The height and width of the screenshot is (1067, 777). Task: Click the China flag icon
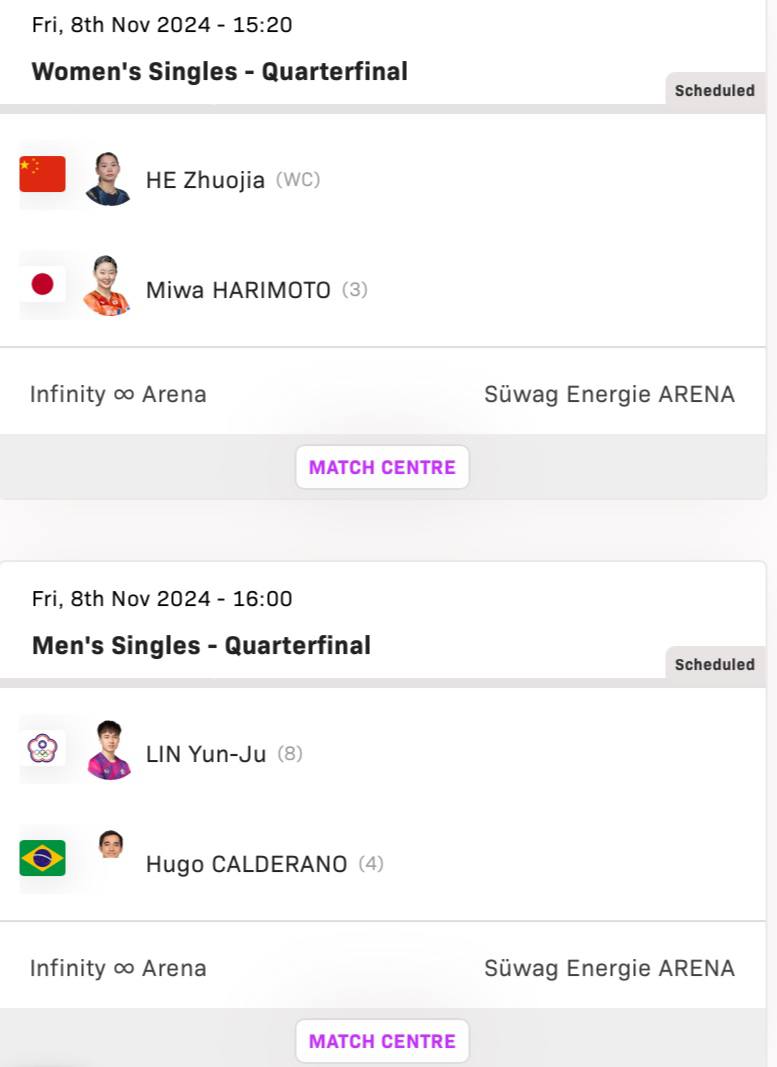pyautogui.click(x=42, y=174)
